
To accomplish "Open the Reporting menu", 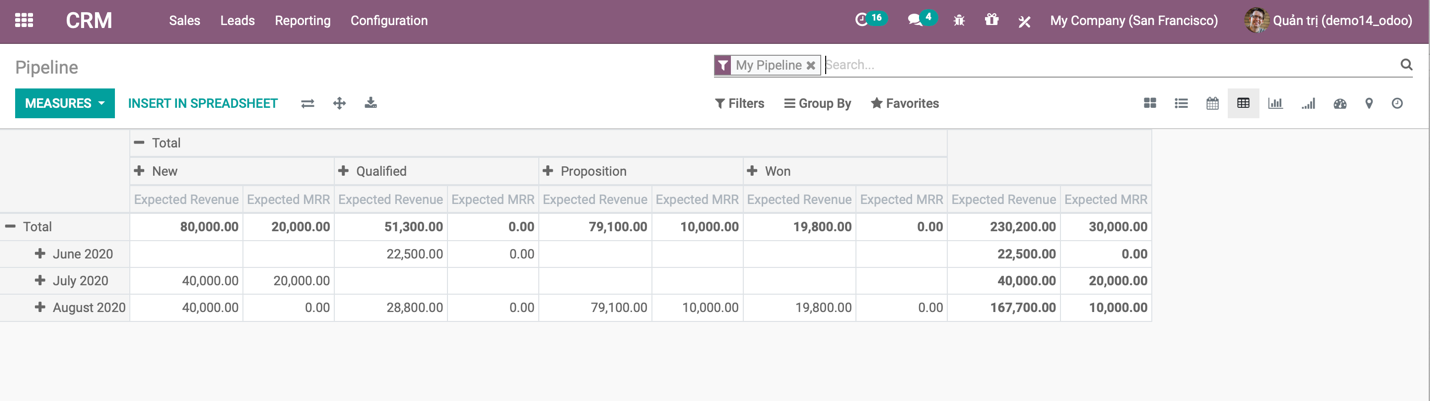I will click(302, 20).
